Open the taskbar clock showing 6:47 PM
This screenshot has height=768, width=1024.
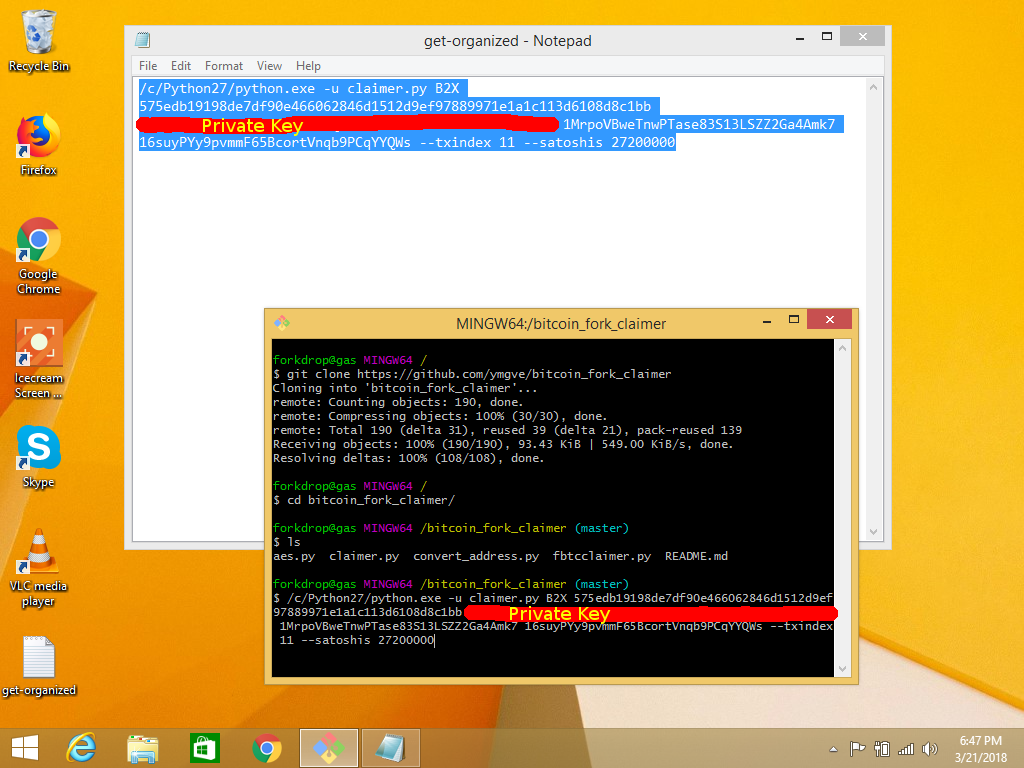[x=980, y=747]
